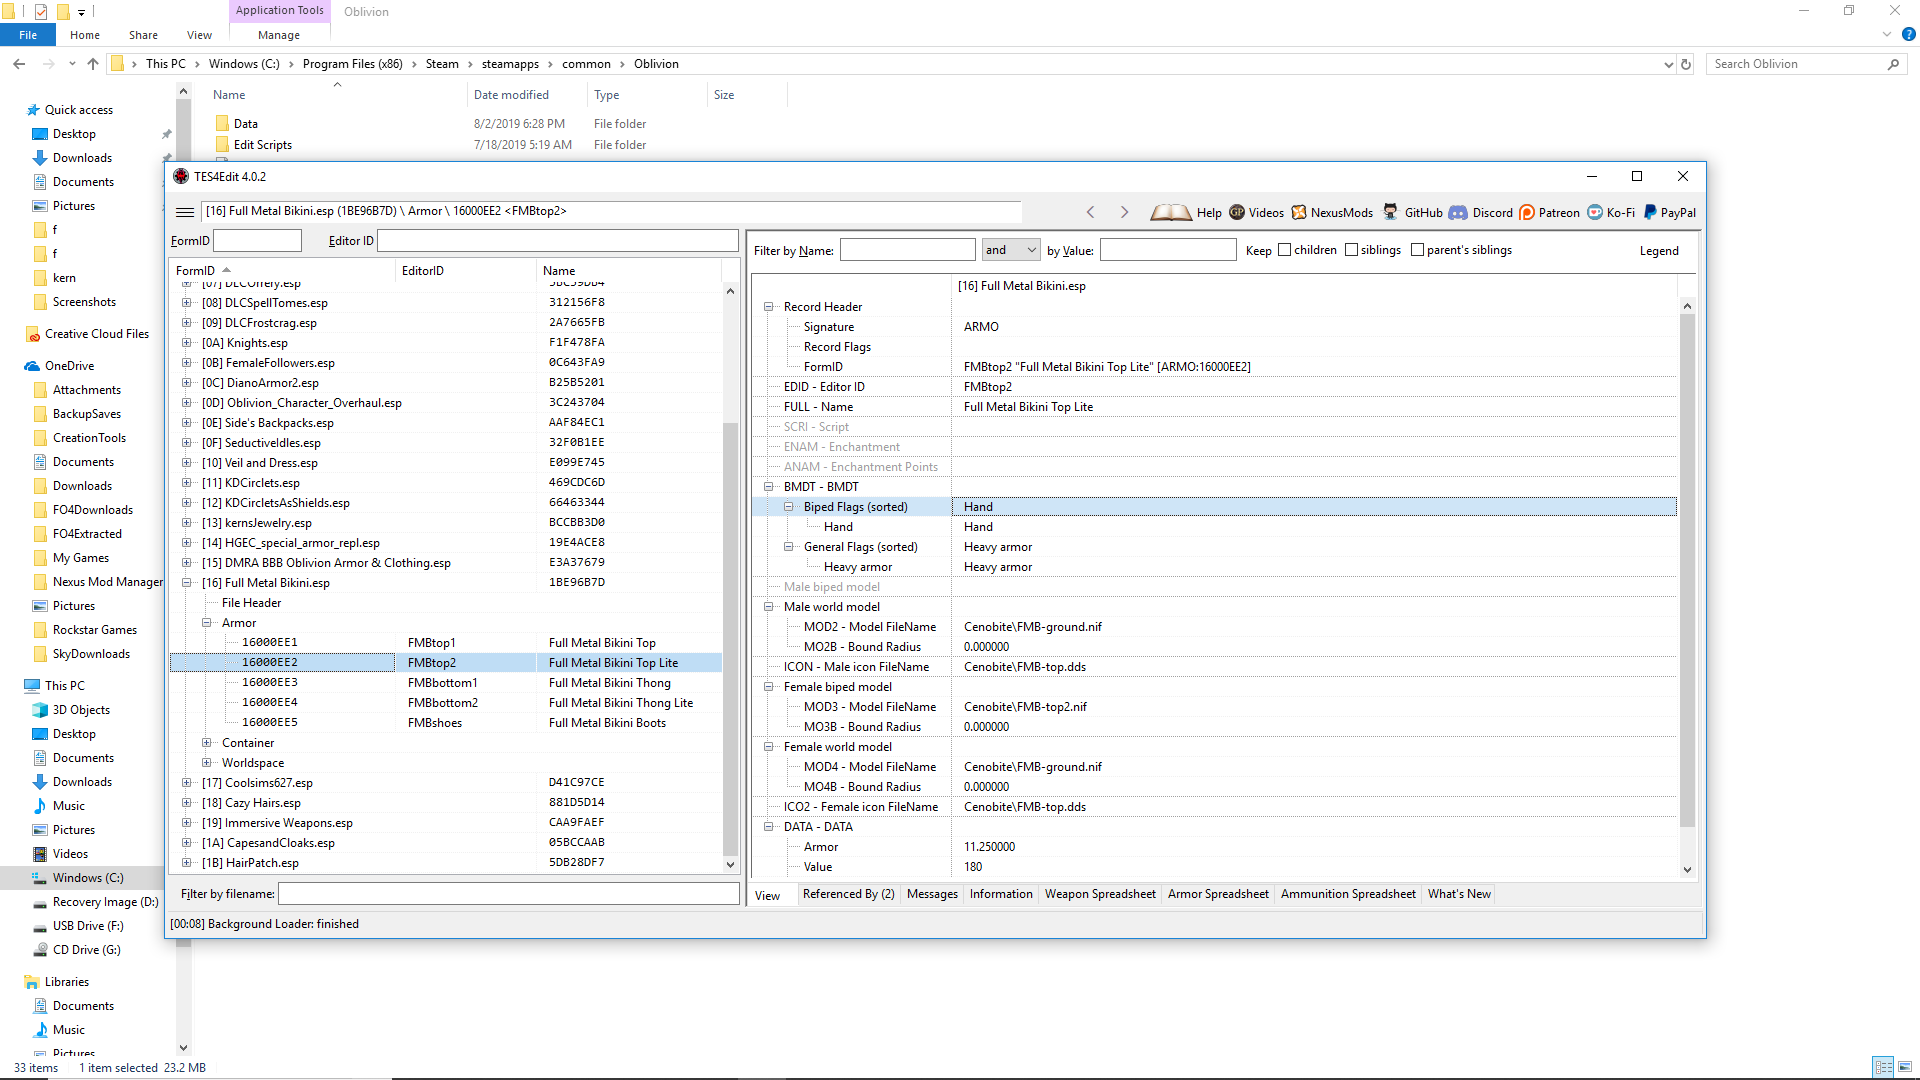Open Windows (C:) drive in sidebar
The image size is (1920, 1080).
tap(88, 878)
